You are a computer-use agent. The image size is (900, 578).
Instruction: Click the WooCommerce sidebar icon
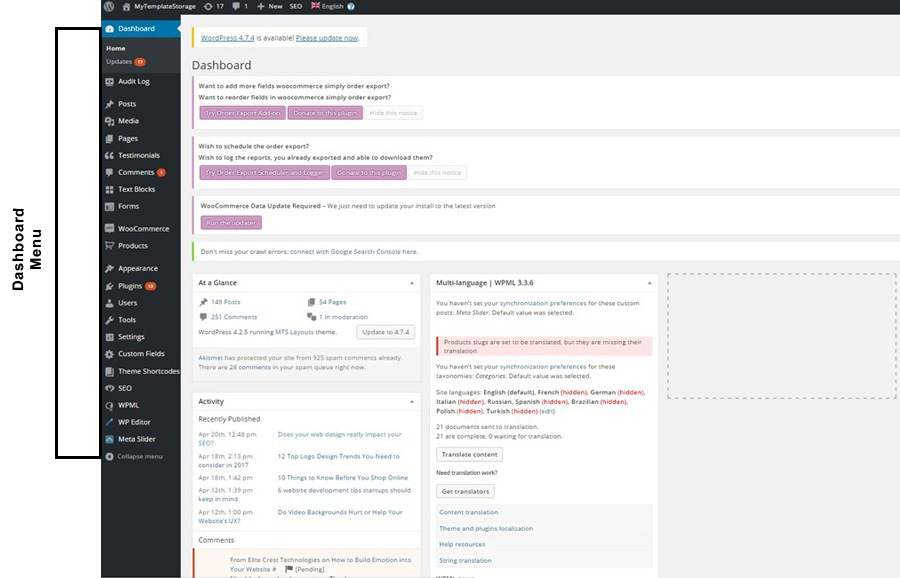tap(109, 229)
